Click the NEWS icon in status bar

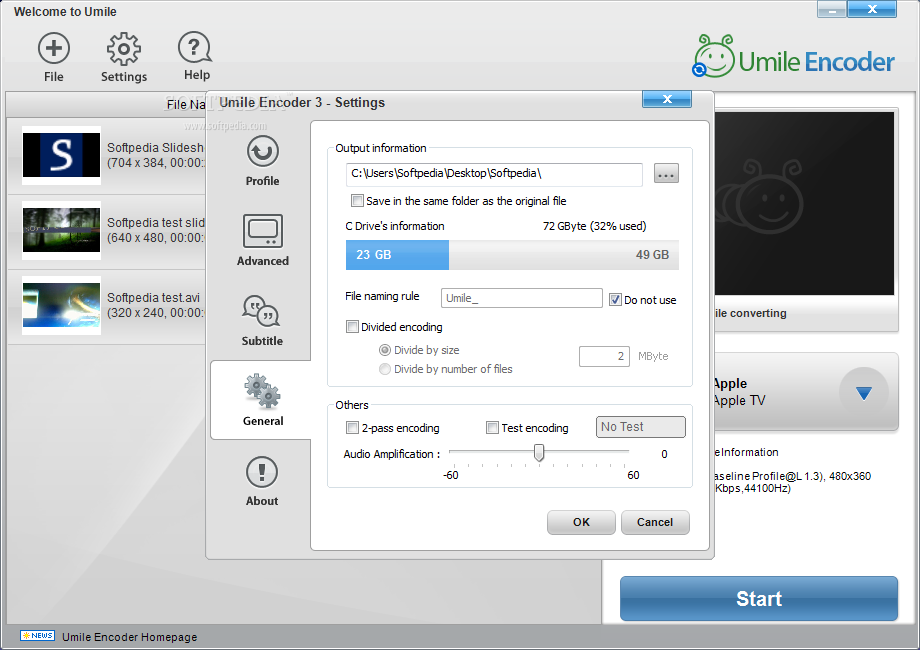point(38,635)
